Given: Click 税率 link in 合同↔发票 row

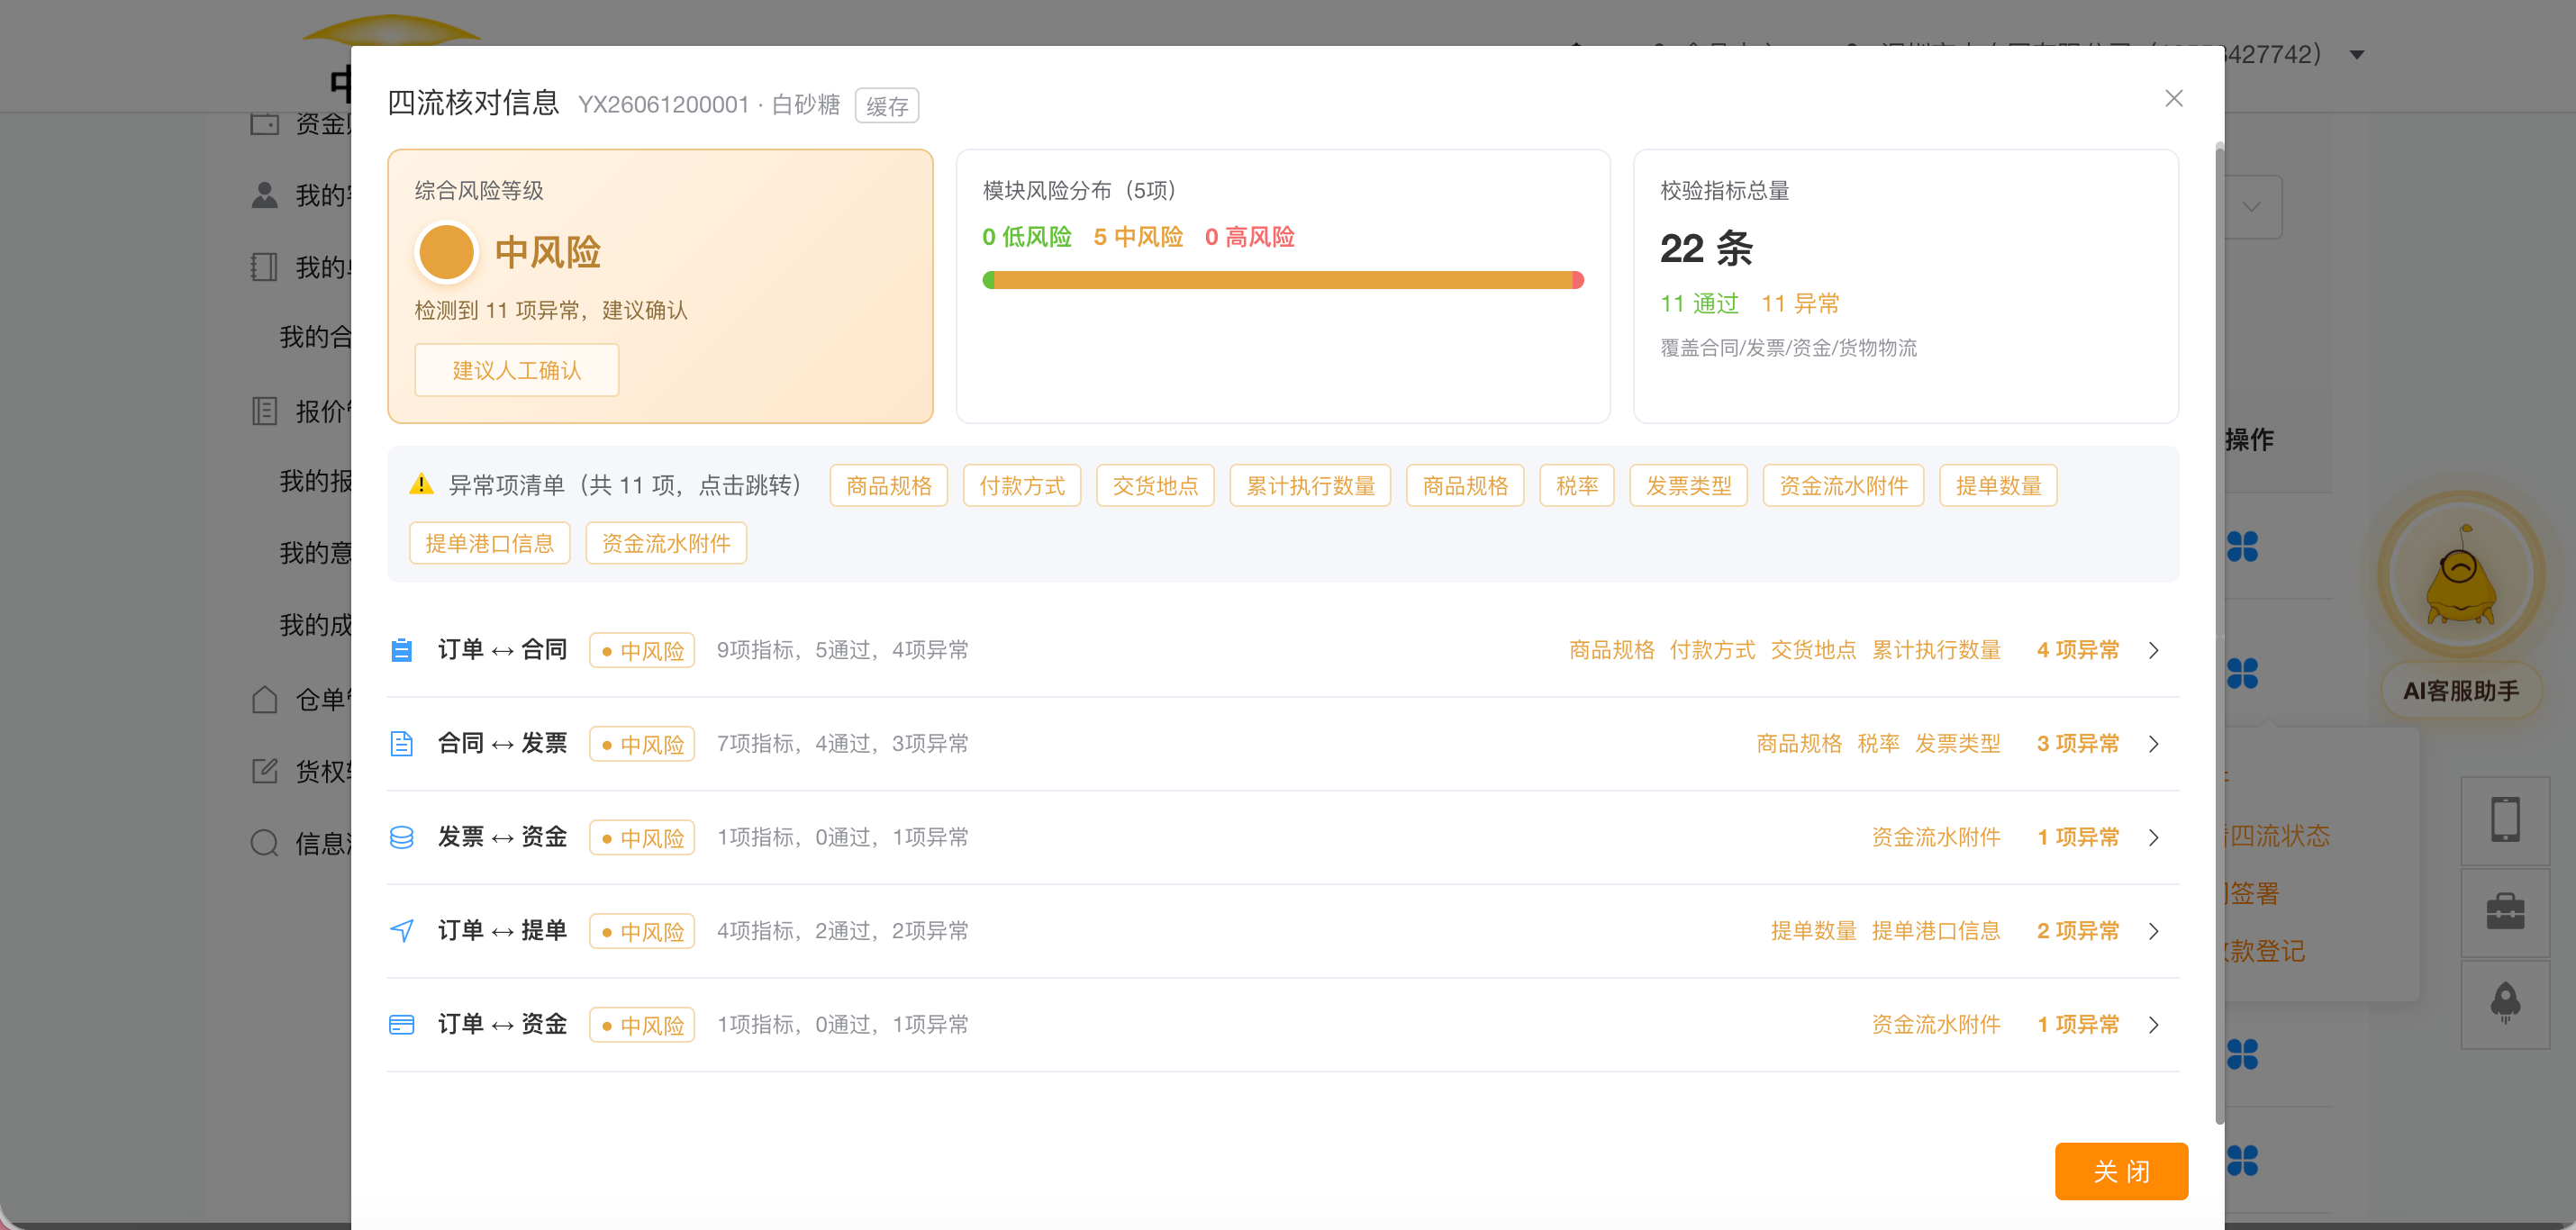Looking at the screenshot, I should coord(1878,744).
